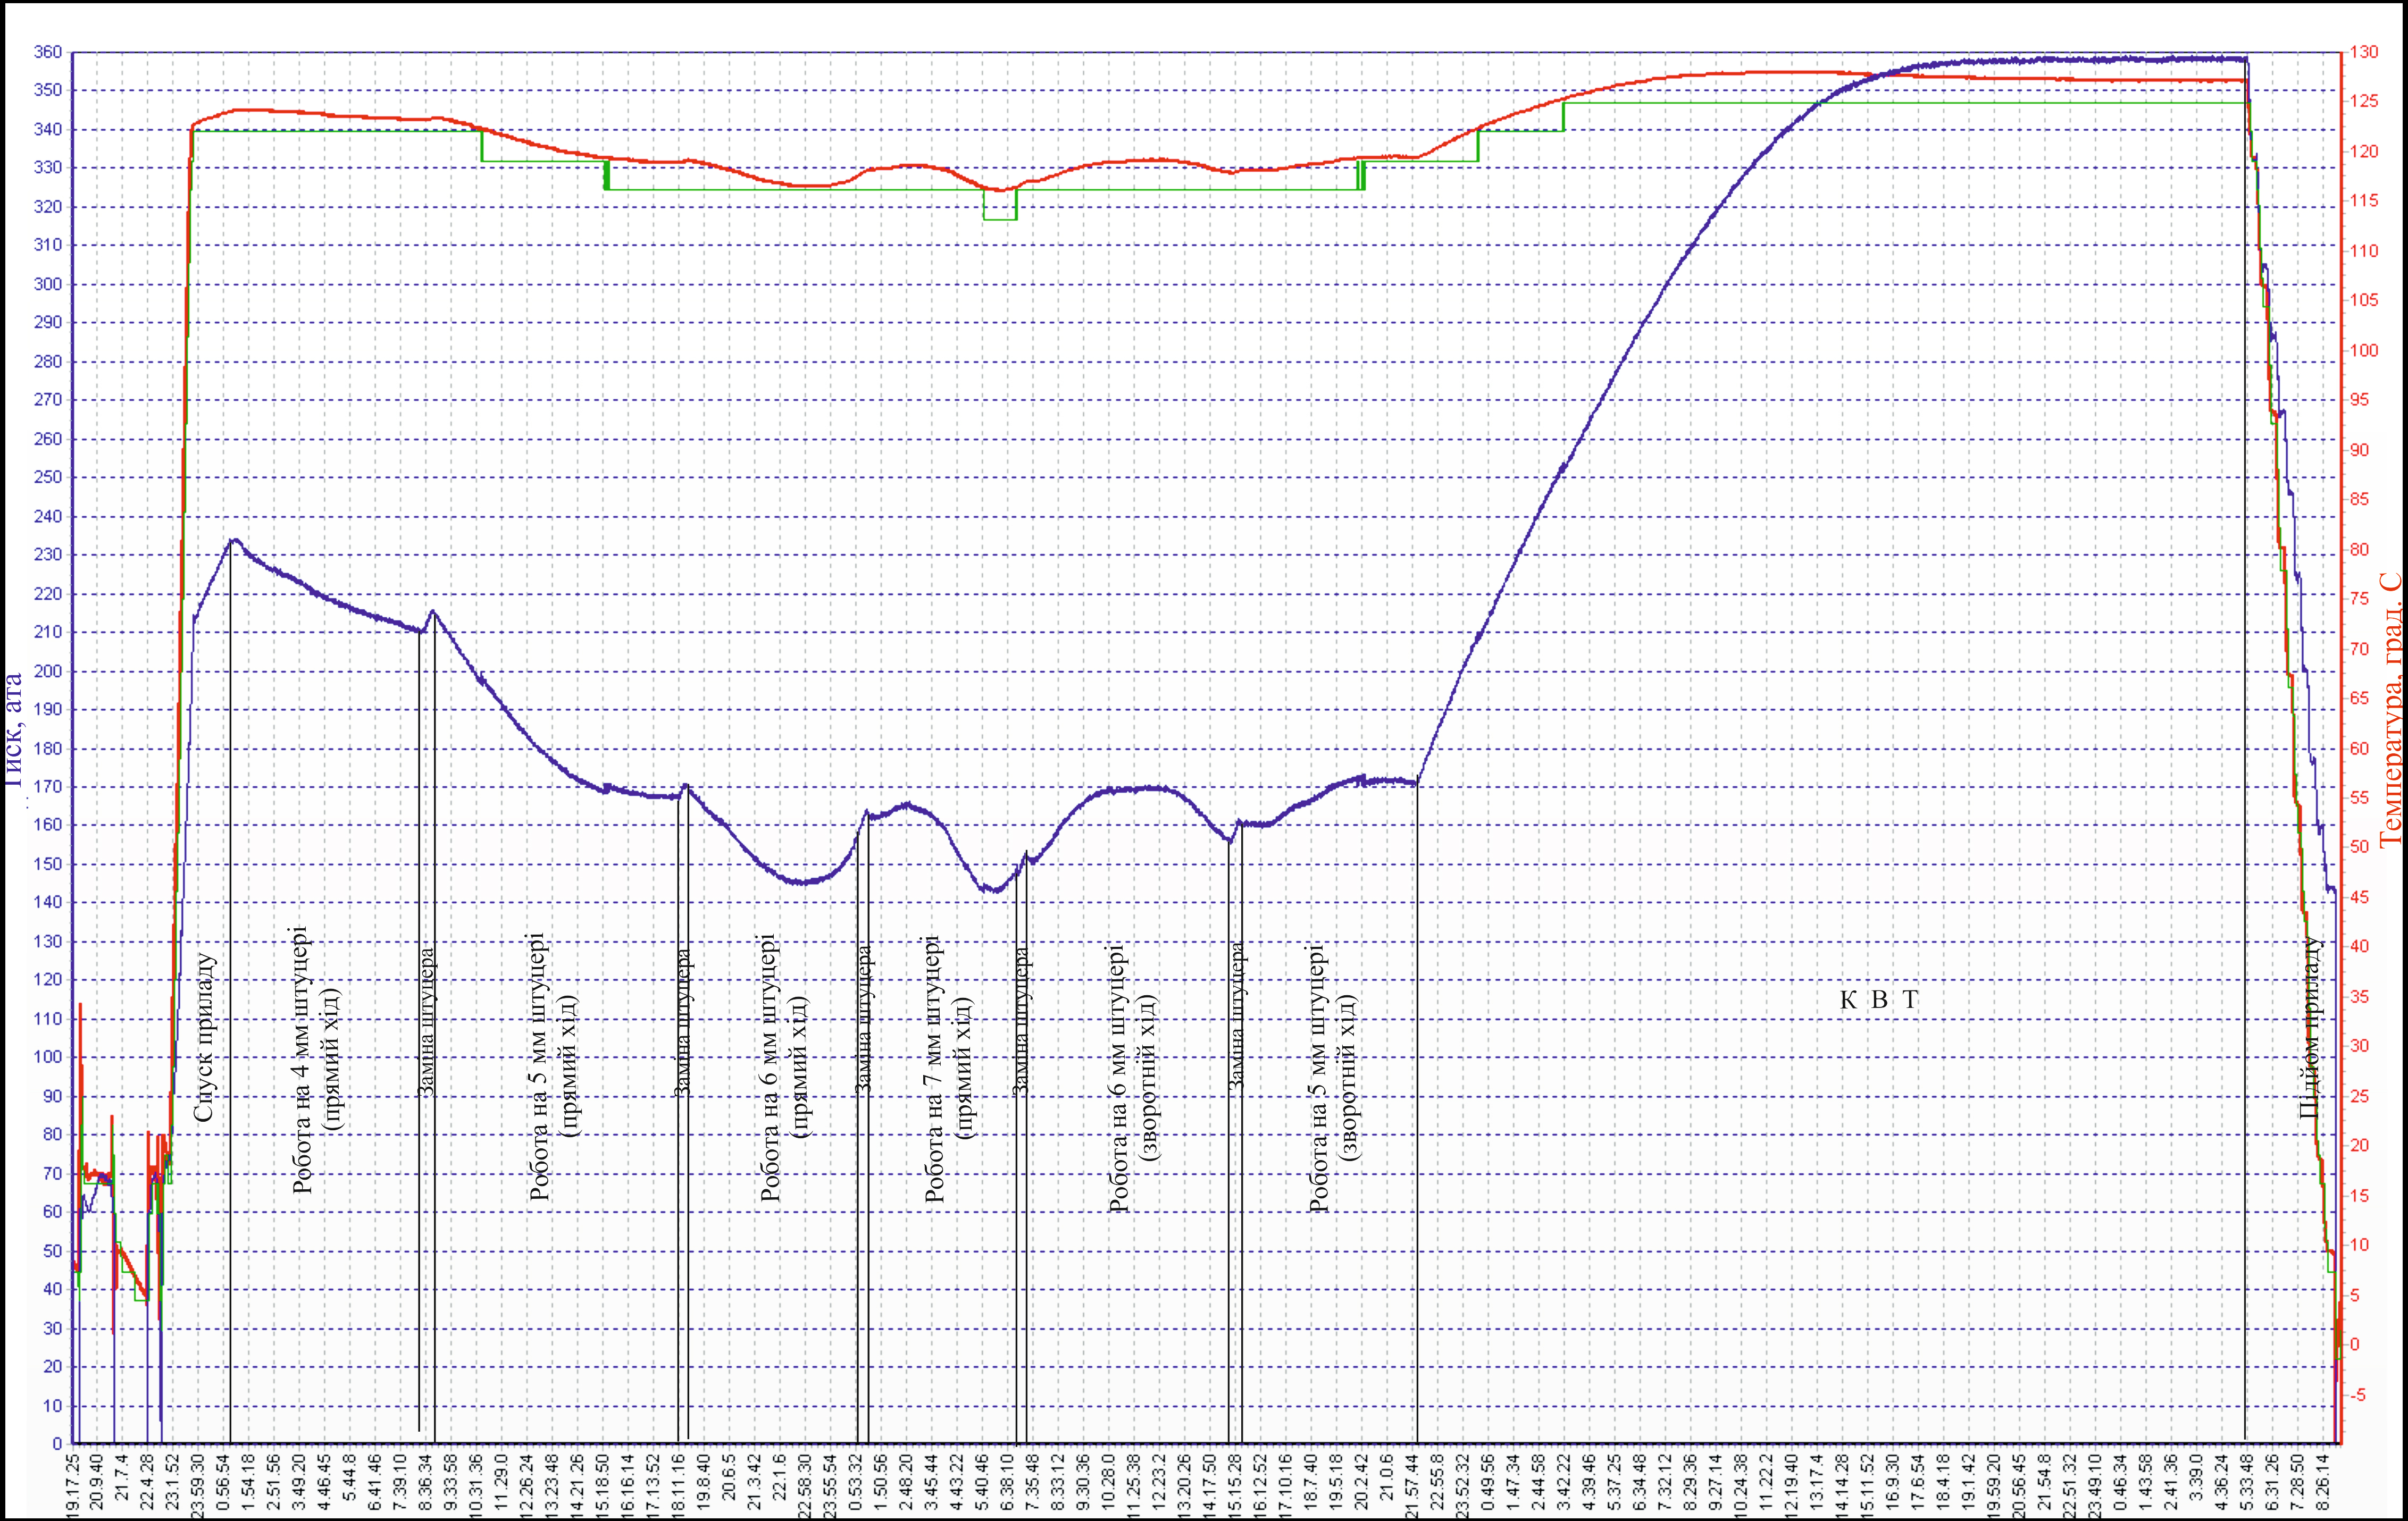Click the "Тиск, ата" axis title

[x=14, y=729]
